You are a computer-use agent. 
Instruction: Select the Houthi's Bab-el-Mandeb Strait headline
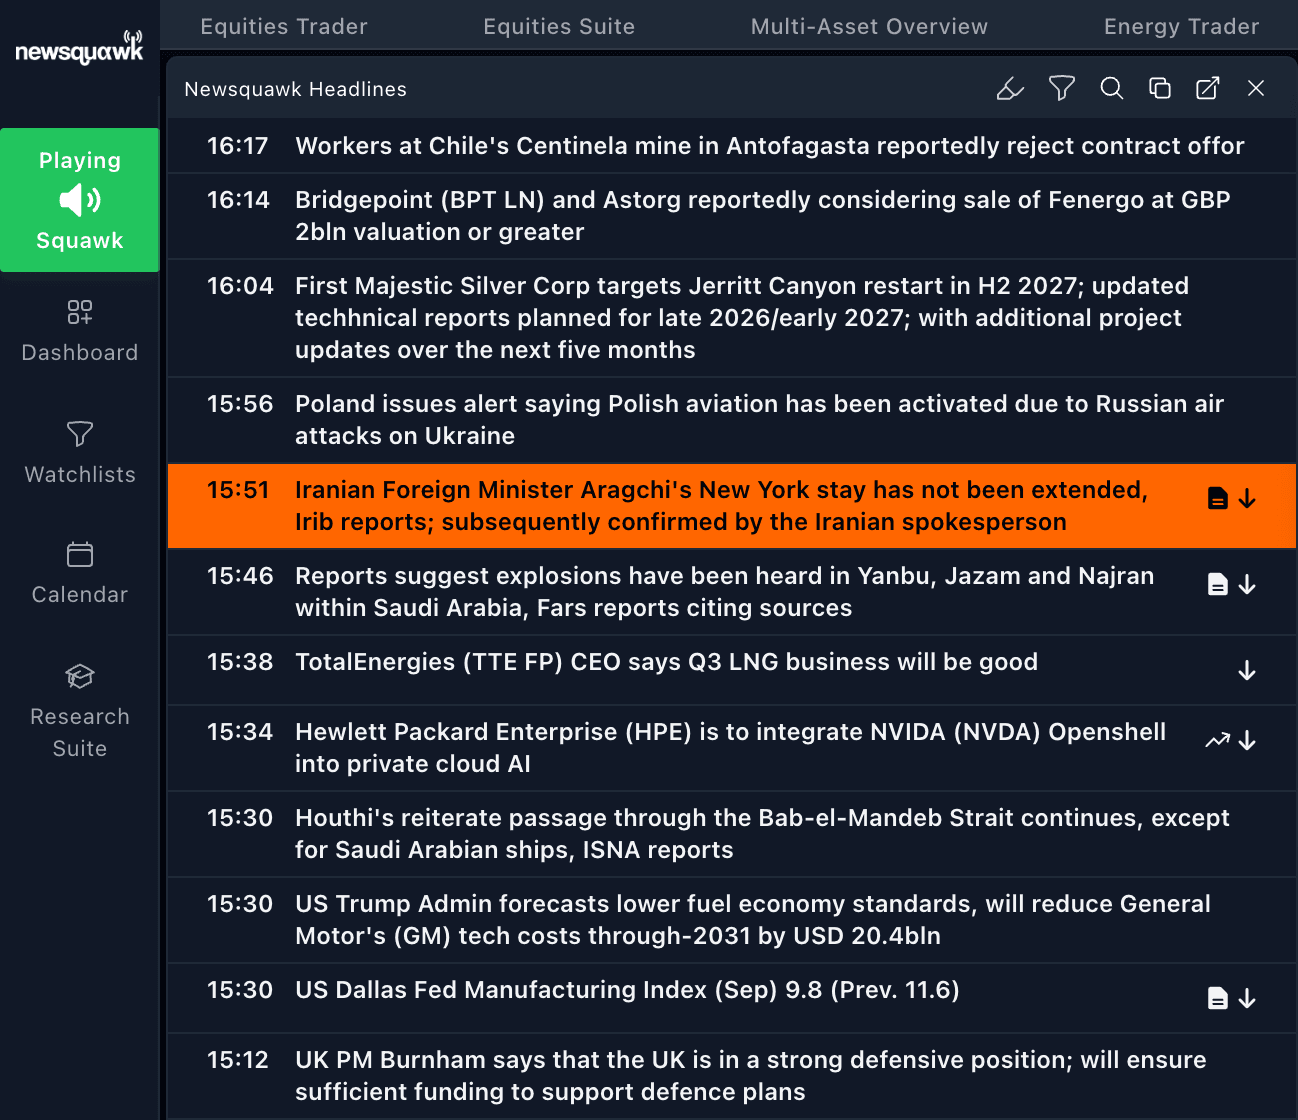[732, 834]
